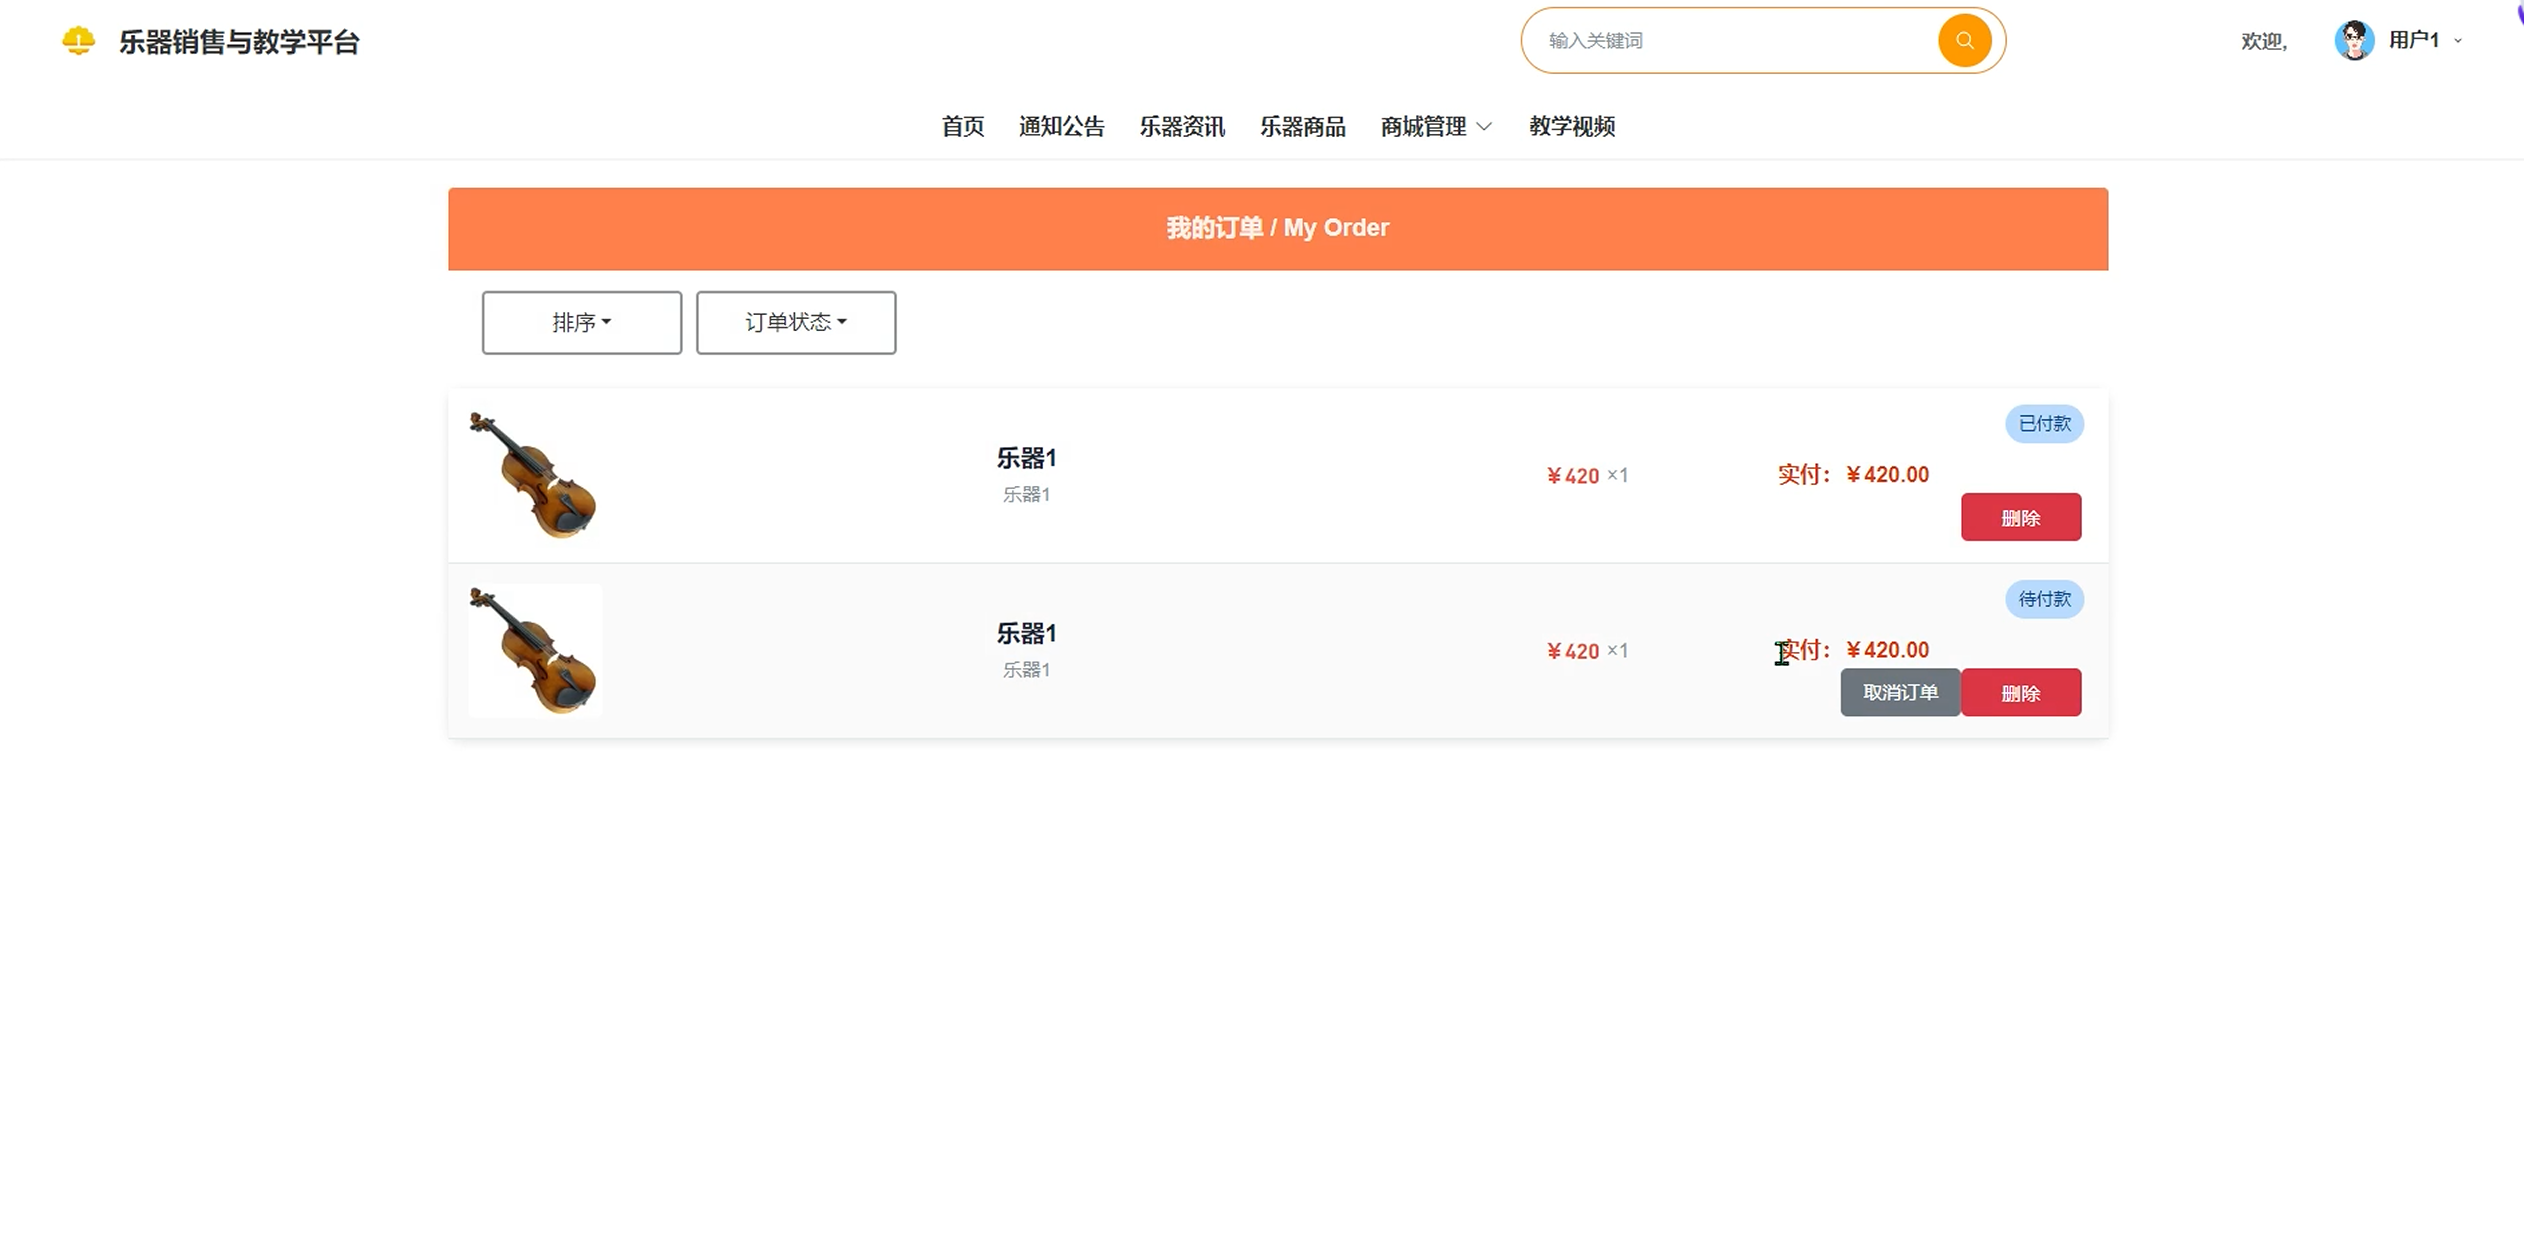
Task: Open the first order's 乐器1 title
Action: tap(1026, 458)
